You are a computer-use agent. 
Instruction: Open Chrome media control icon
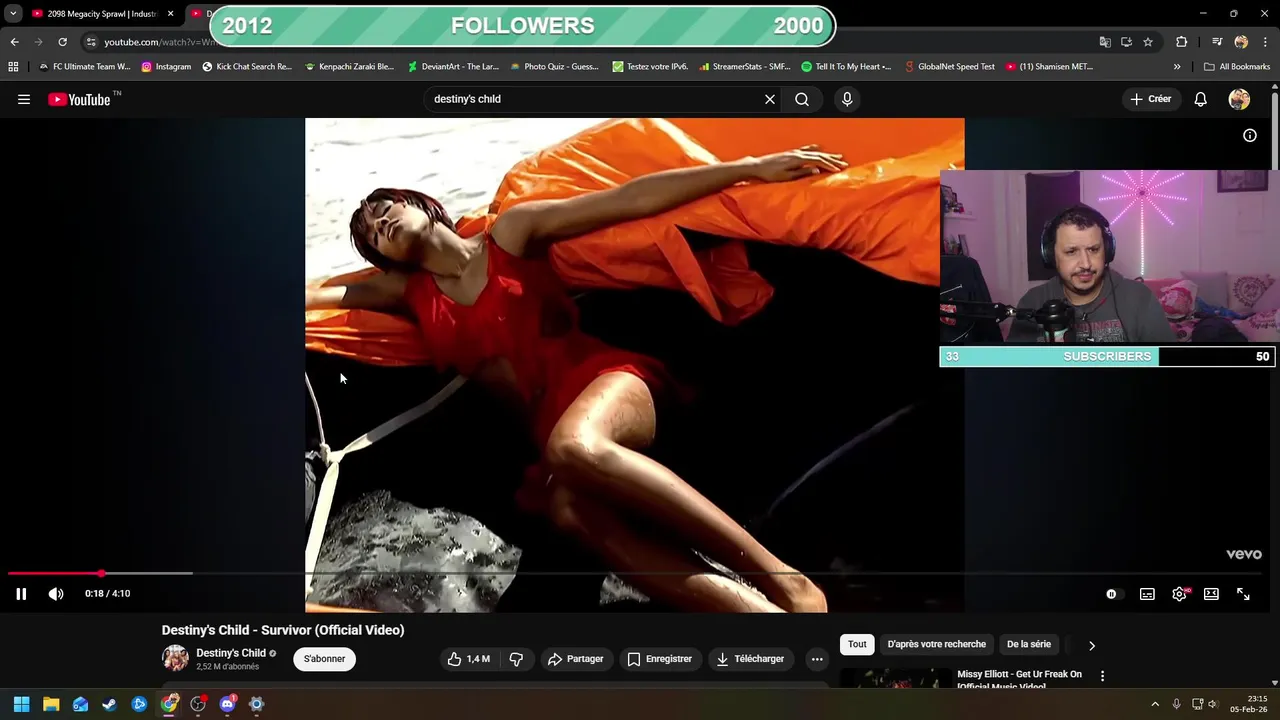[x=1217, y=42]
